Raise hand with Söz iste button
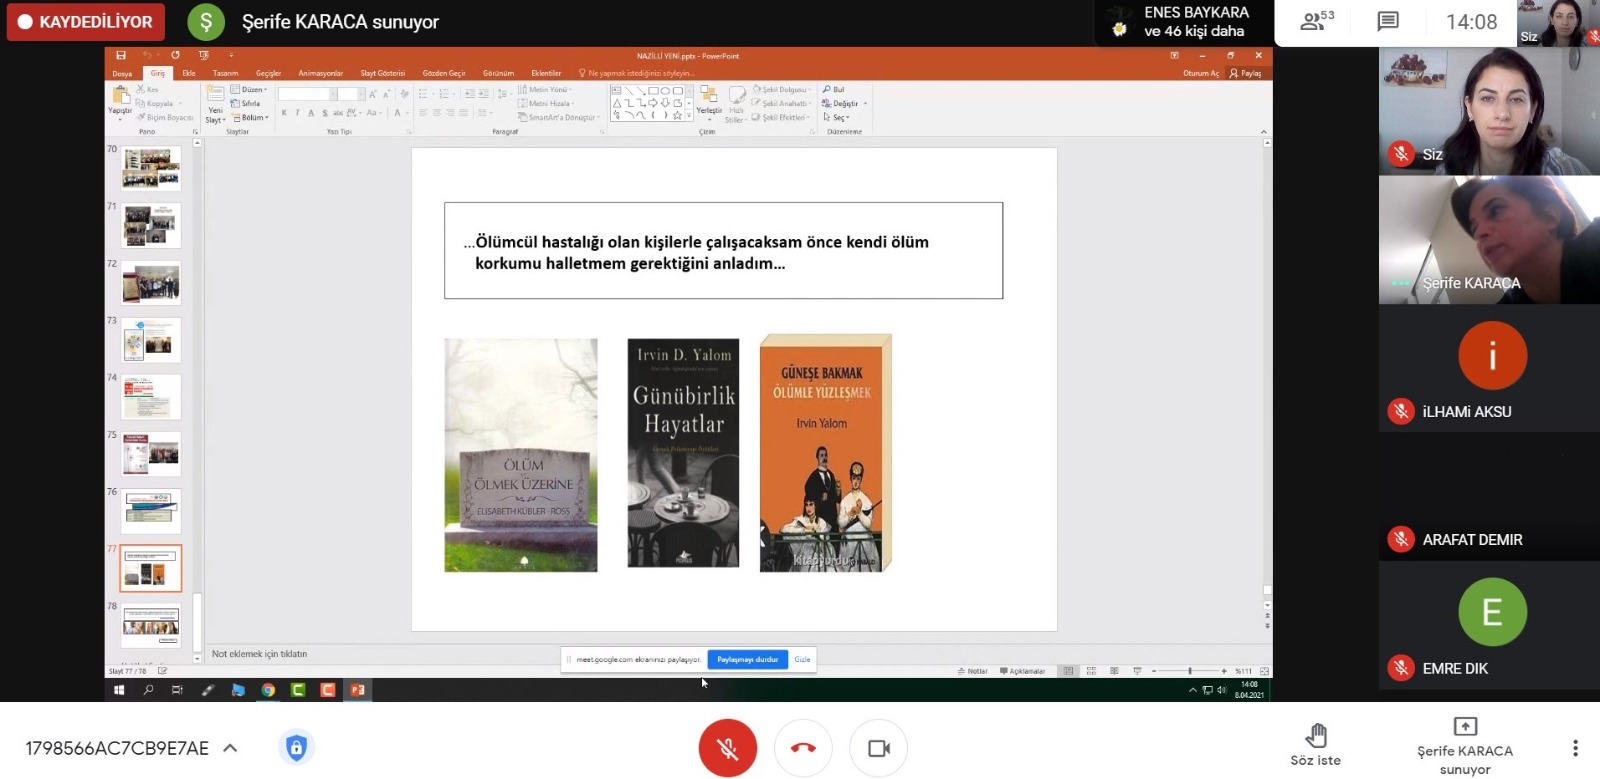1600x779 pixels. [x=1315, y=745]
